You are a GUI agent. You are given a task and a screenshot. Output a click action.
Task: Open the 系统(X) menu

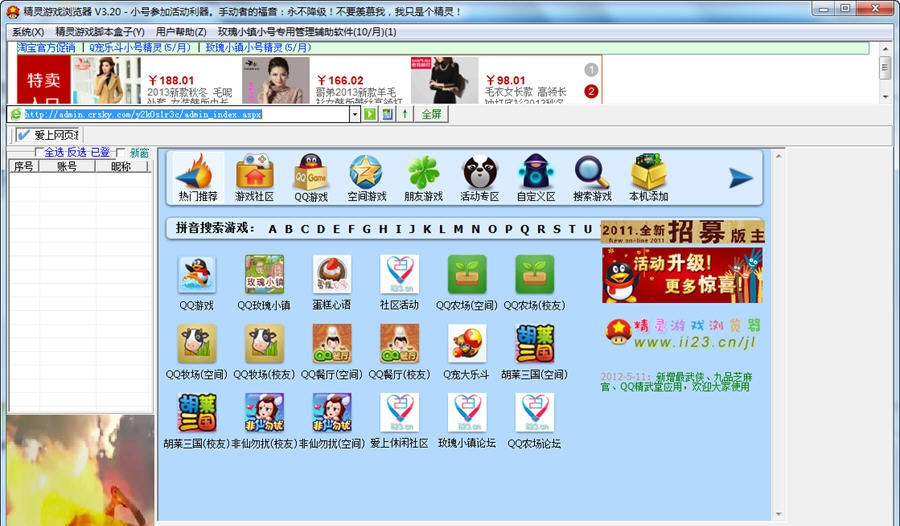(x=28, y=32)
